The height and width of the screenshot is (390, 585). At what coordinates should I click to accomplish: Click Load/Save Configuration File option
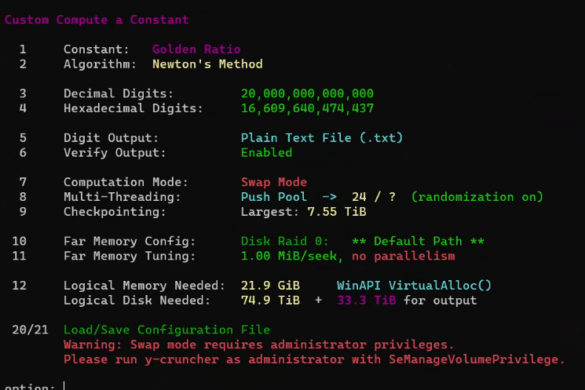tap(167, 330)
